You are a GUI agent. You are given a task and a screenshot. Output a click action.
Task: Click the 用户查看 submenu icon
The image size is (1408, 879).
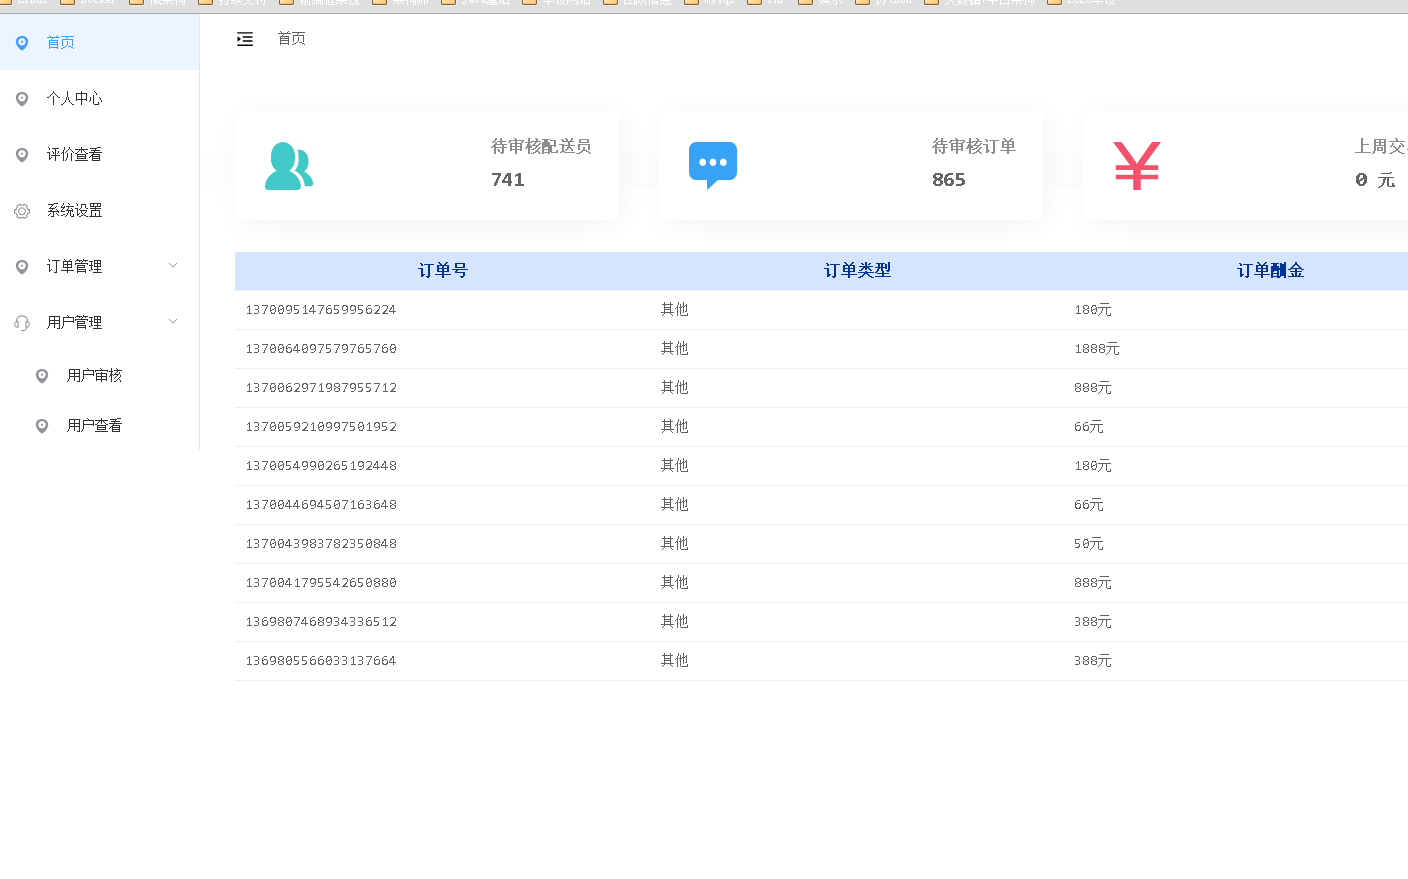pyautogui.click(x=42, y=426)
